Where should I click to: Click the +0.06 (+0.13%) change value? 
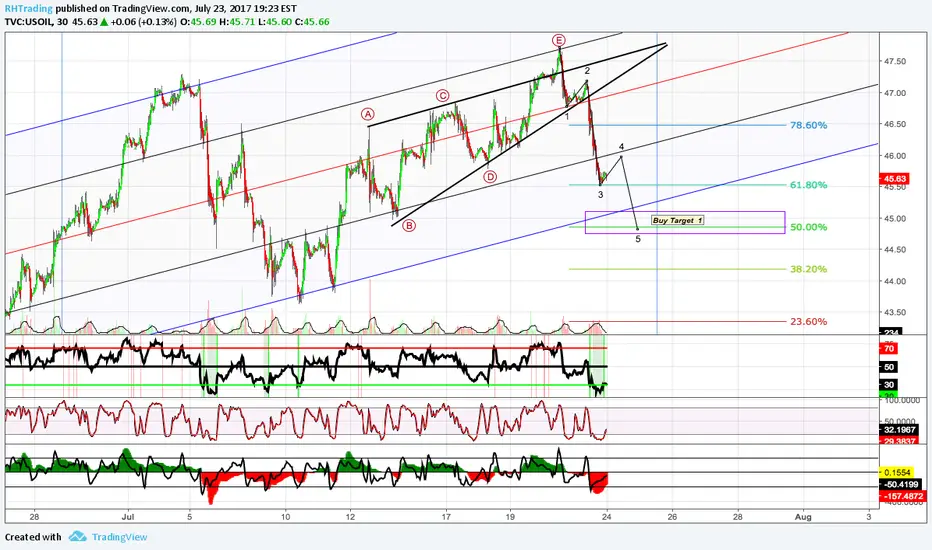pyautogui.click(x=143, y=22)
